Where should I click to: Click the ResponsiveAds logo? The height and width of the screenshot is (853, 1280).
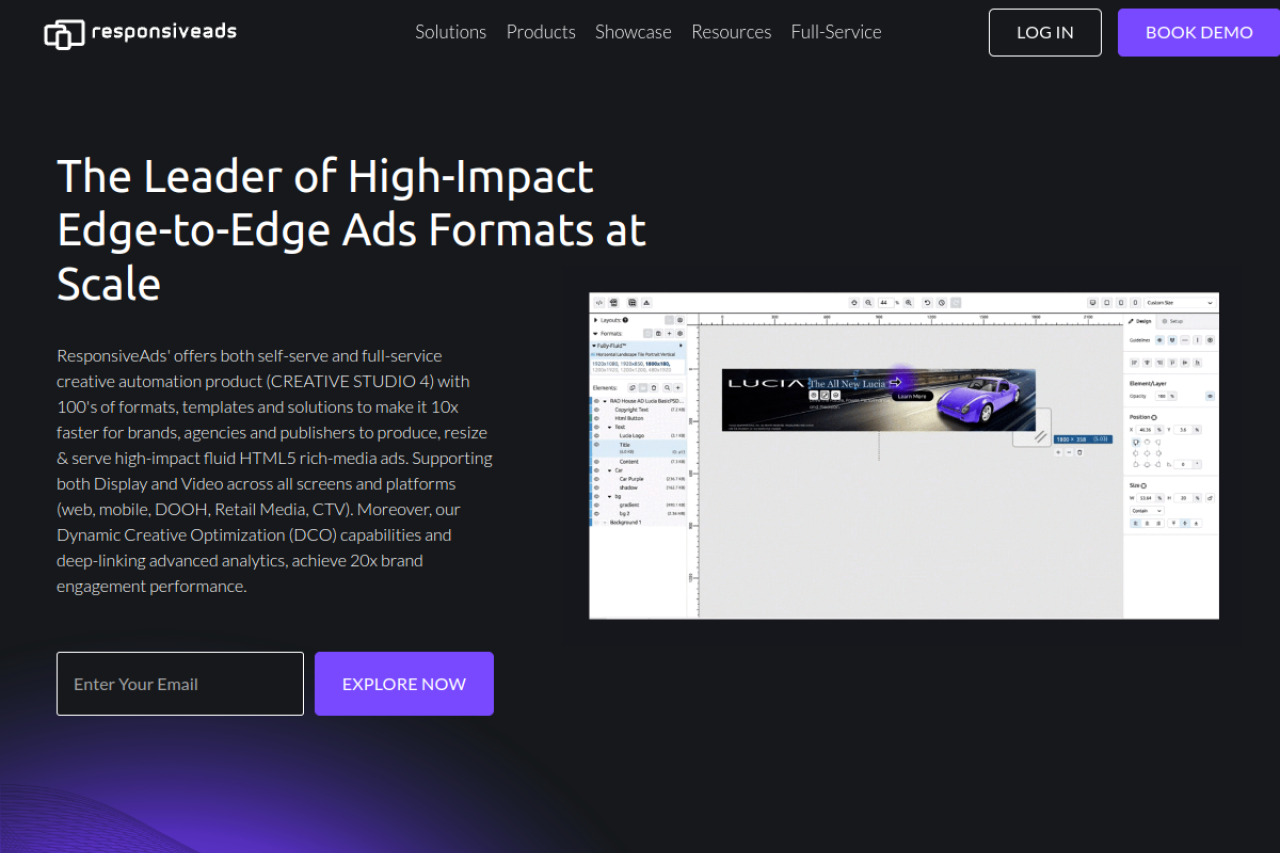click(141, 33)
